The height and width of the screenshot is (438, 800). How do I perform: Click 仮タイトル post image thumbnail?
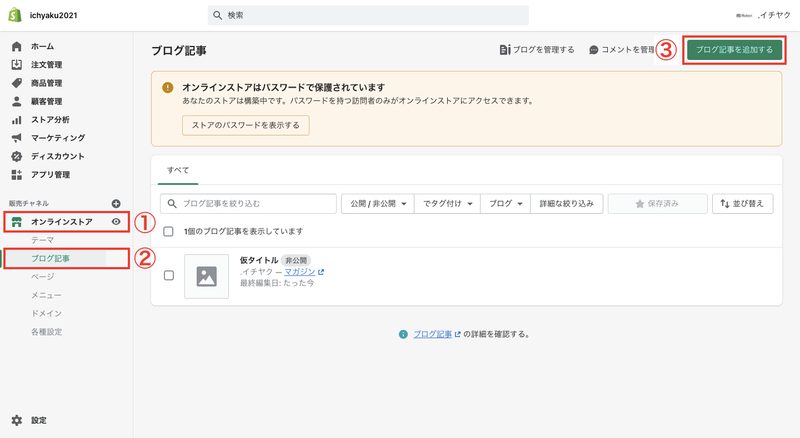(x=207, y=276)
